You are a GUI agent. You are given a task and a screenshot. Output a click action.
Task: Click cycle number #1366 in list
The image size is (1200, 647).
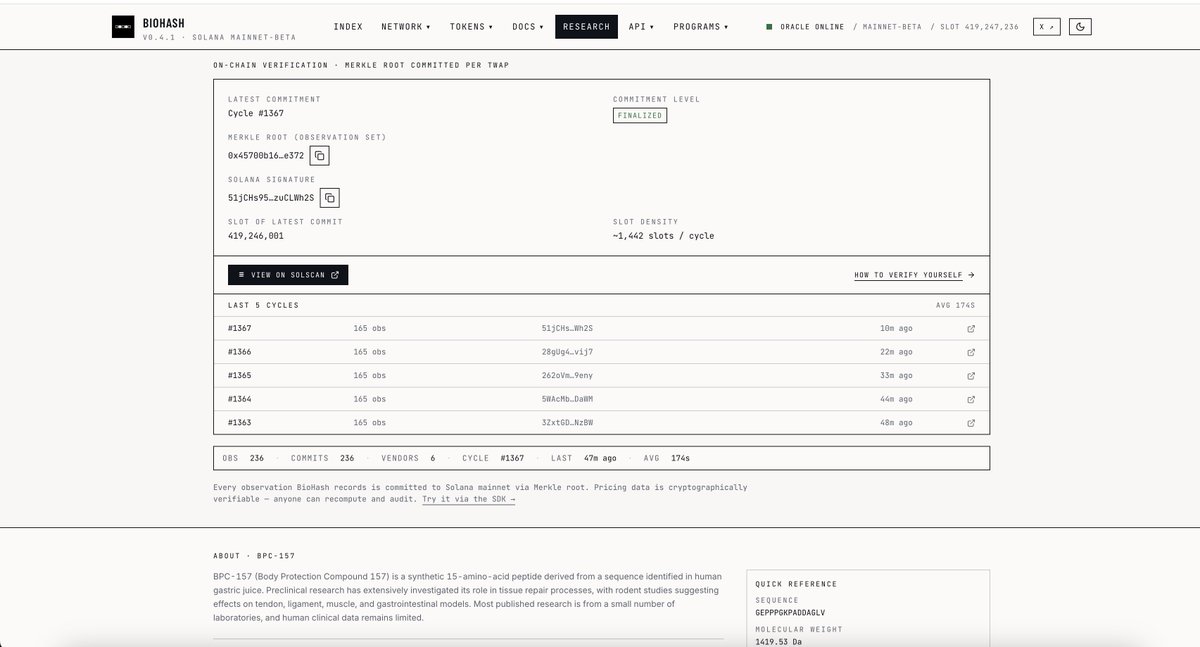click(x=240, y=352)
